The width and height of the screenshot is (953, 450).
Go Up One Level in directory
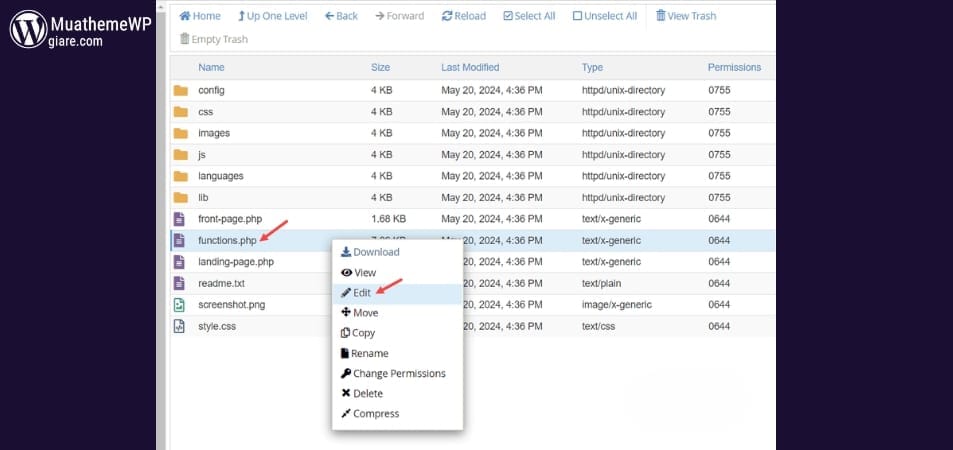point(272,16)
